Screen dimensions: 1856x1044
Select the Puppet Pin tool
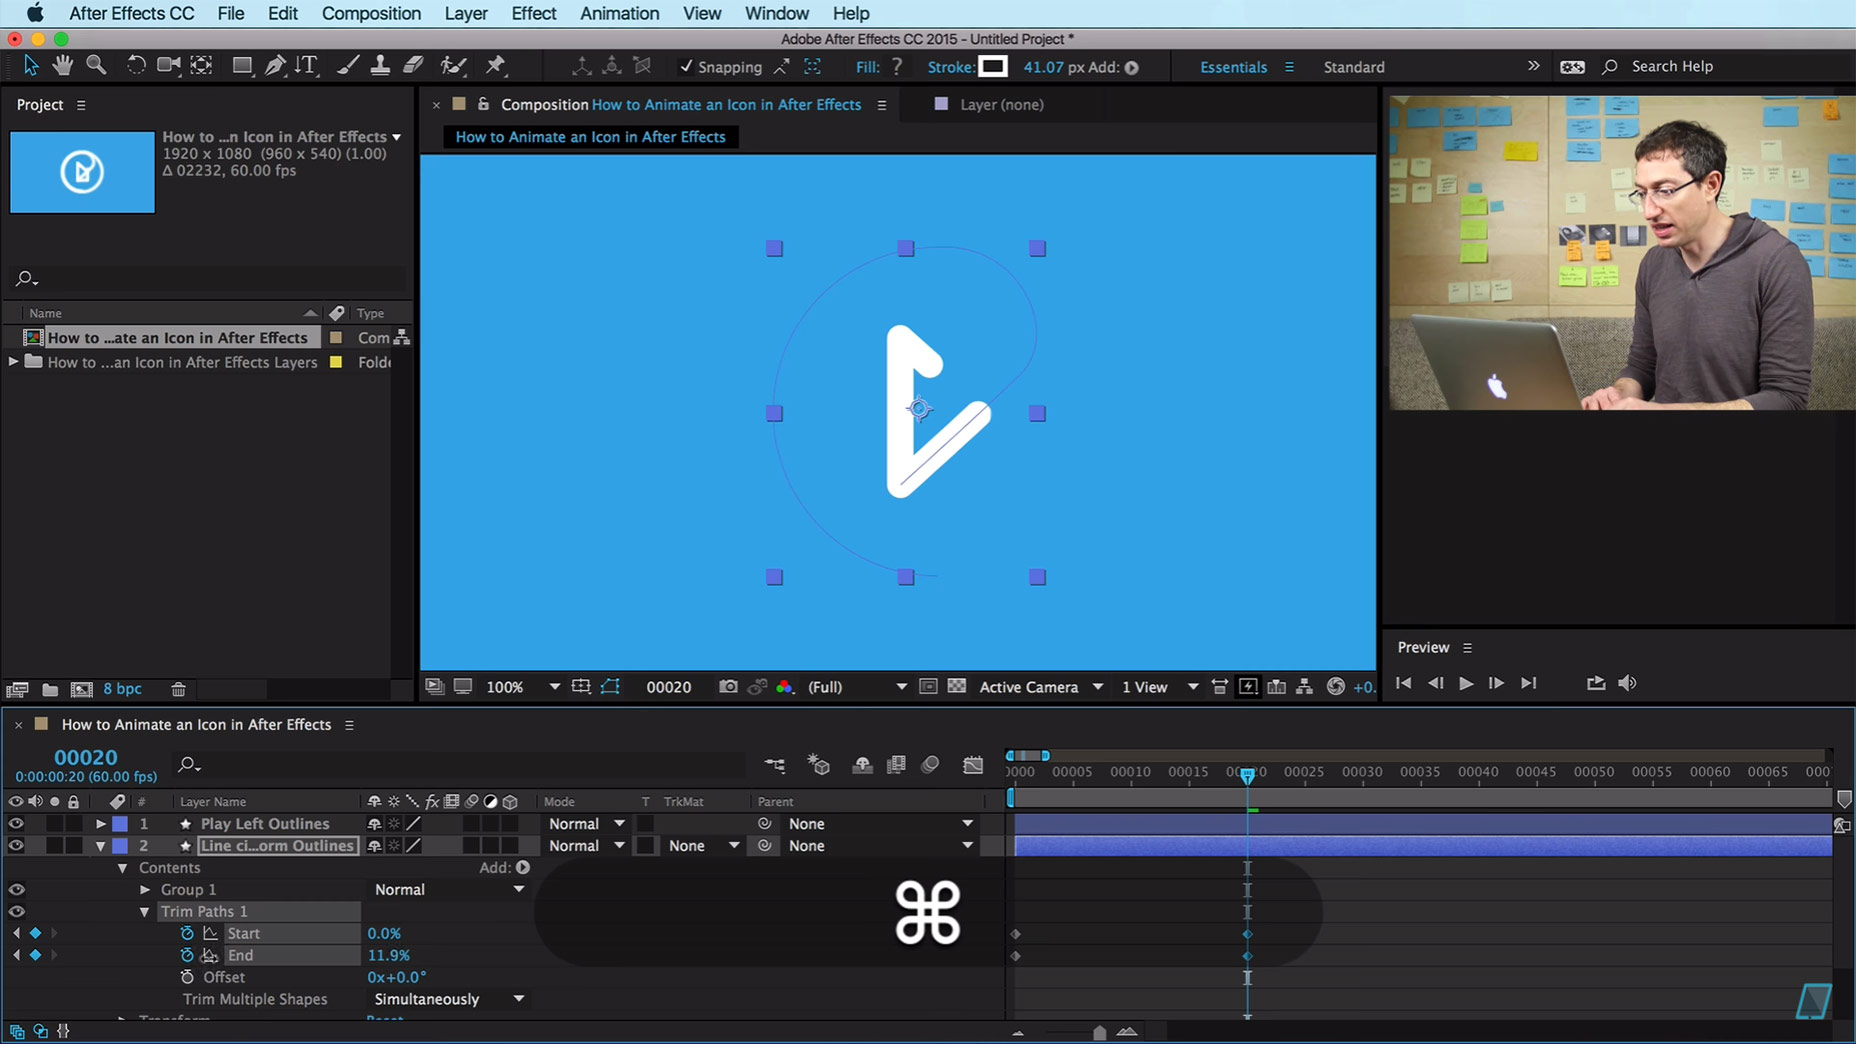496,66
